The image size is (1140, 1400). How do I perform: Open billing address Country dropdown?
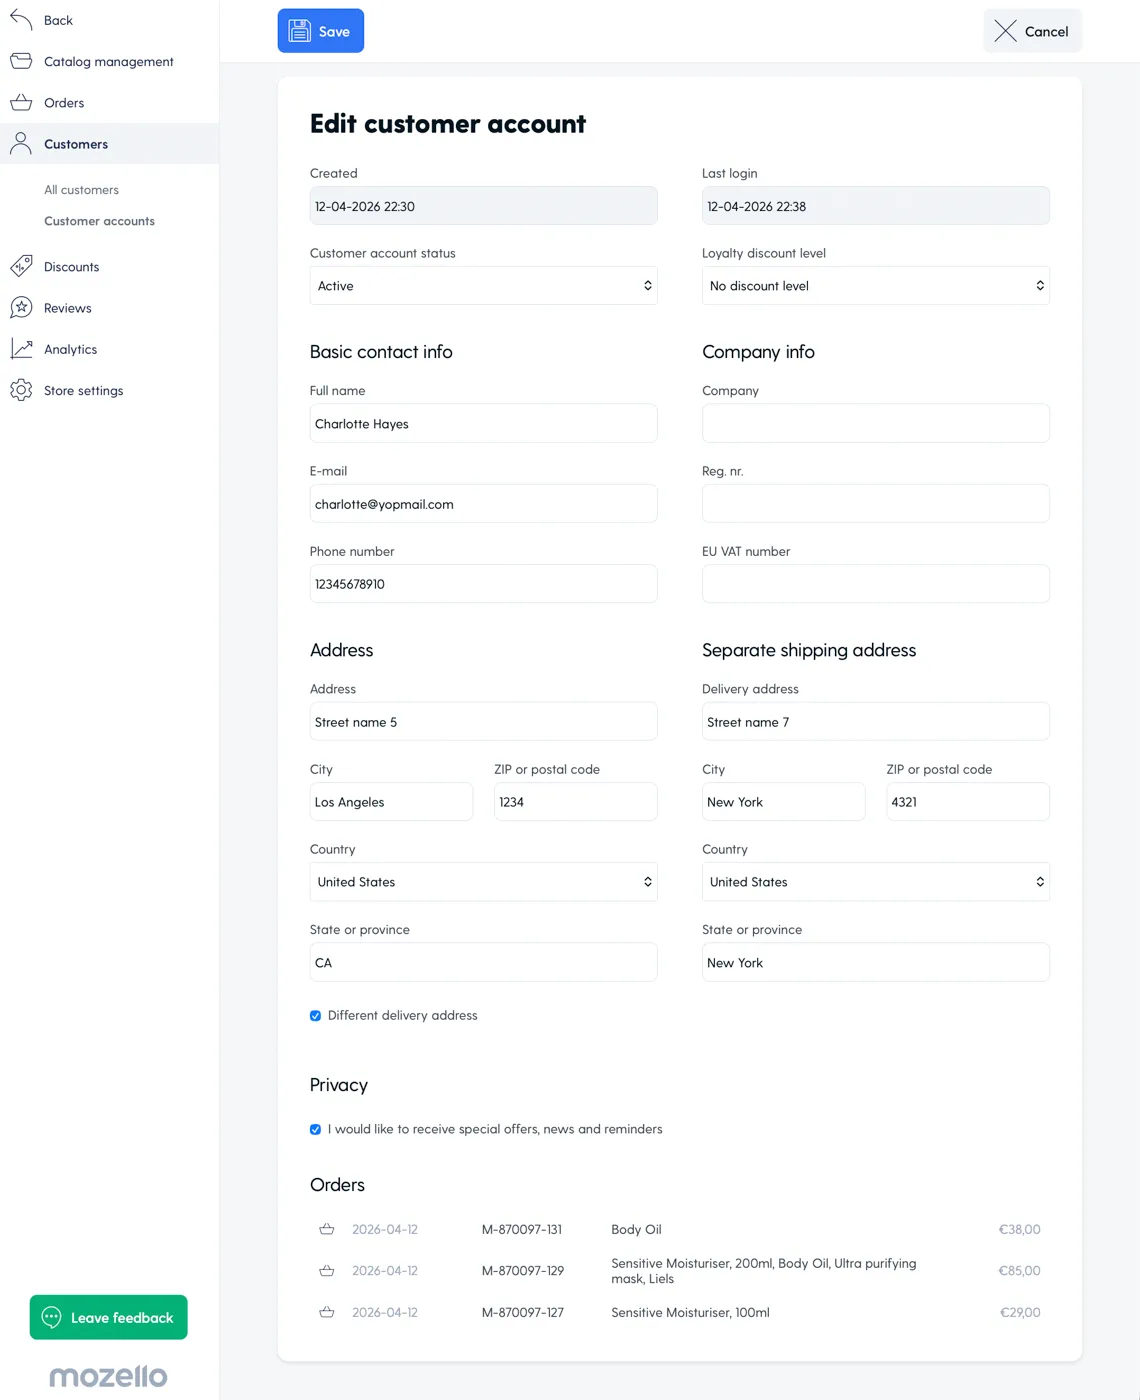483,882
